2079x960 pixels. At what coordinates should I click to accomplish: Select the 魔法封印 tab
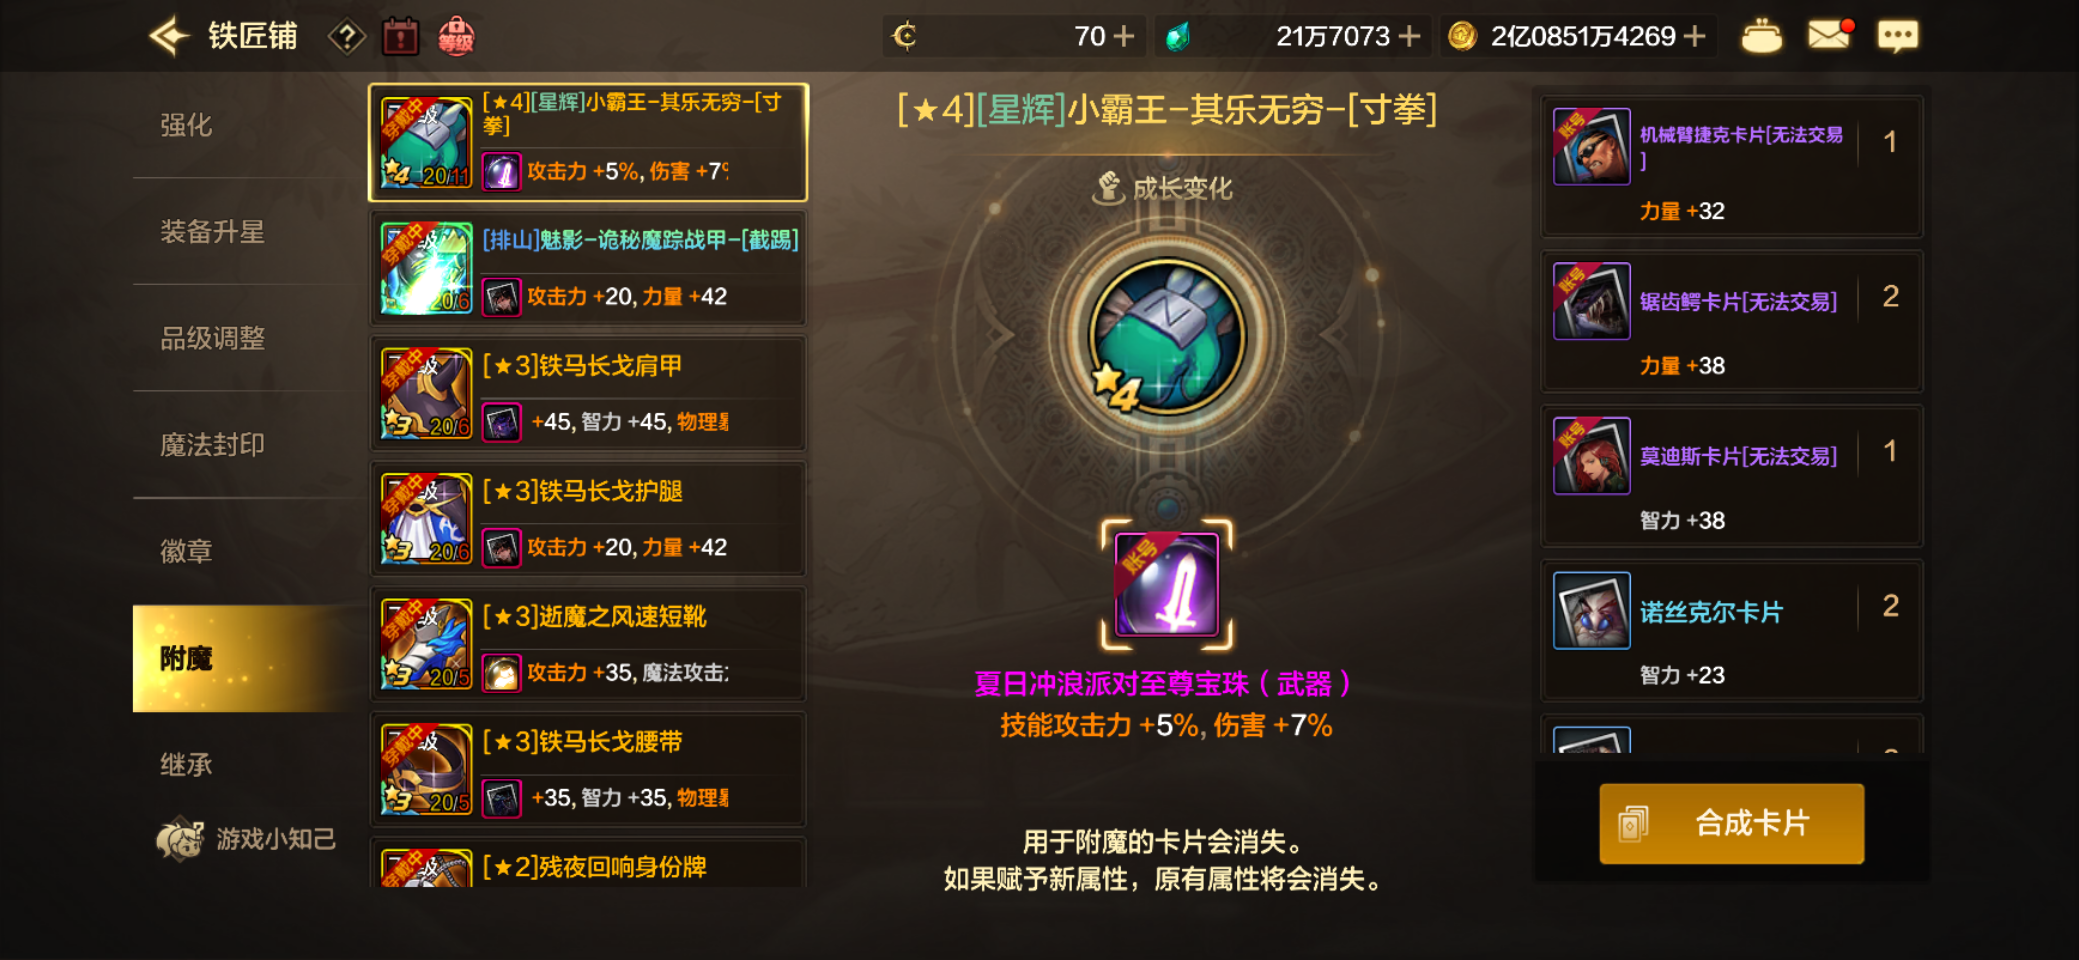[213, 445]
